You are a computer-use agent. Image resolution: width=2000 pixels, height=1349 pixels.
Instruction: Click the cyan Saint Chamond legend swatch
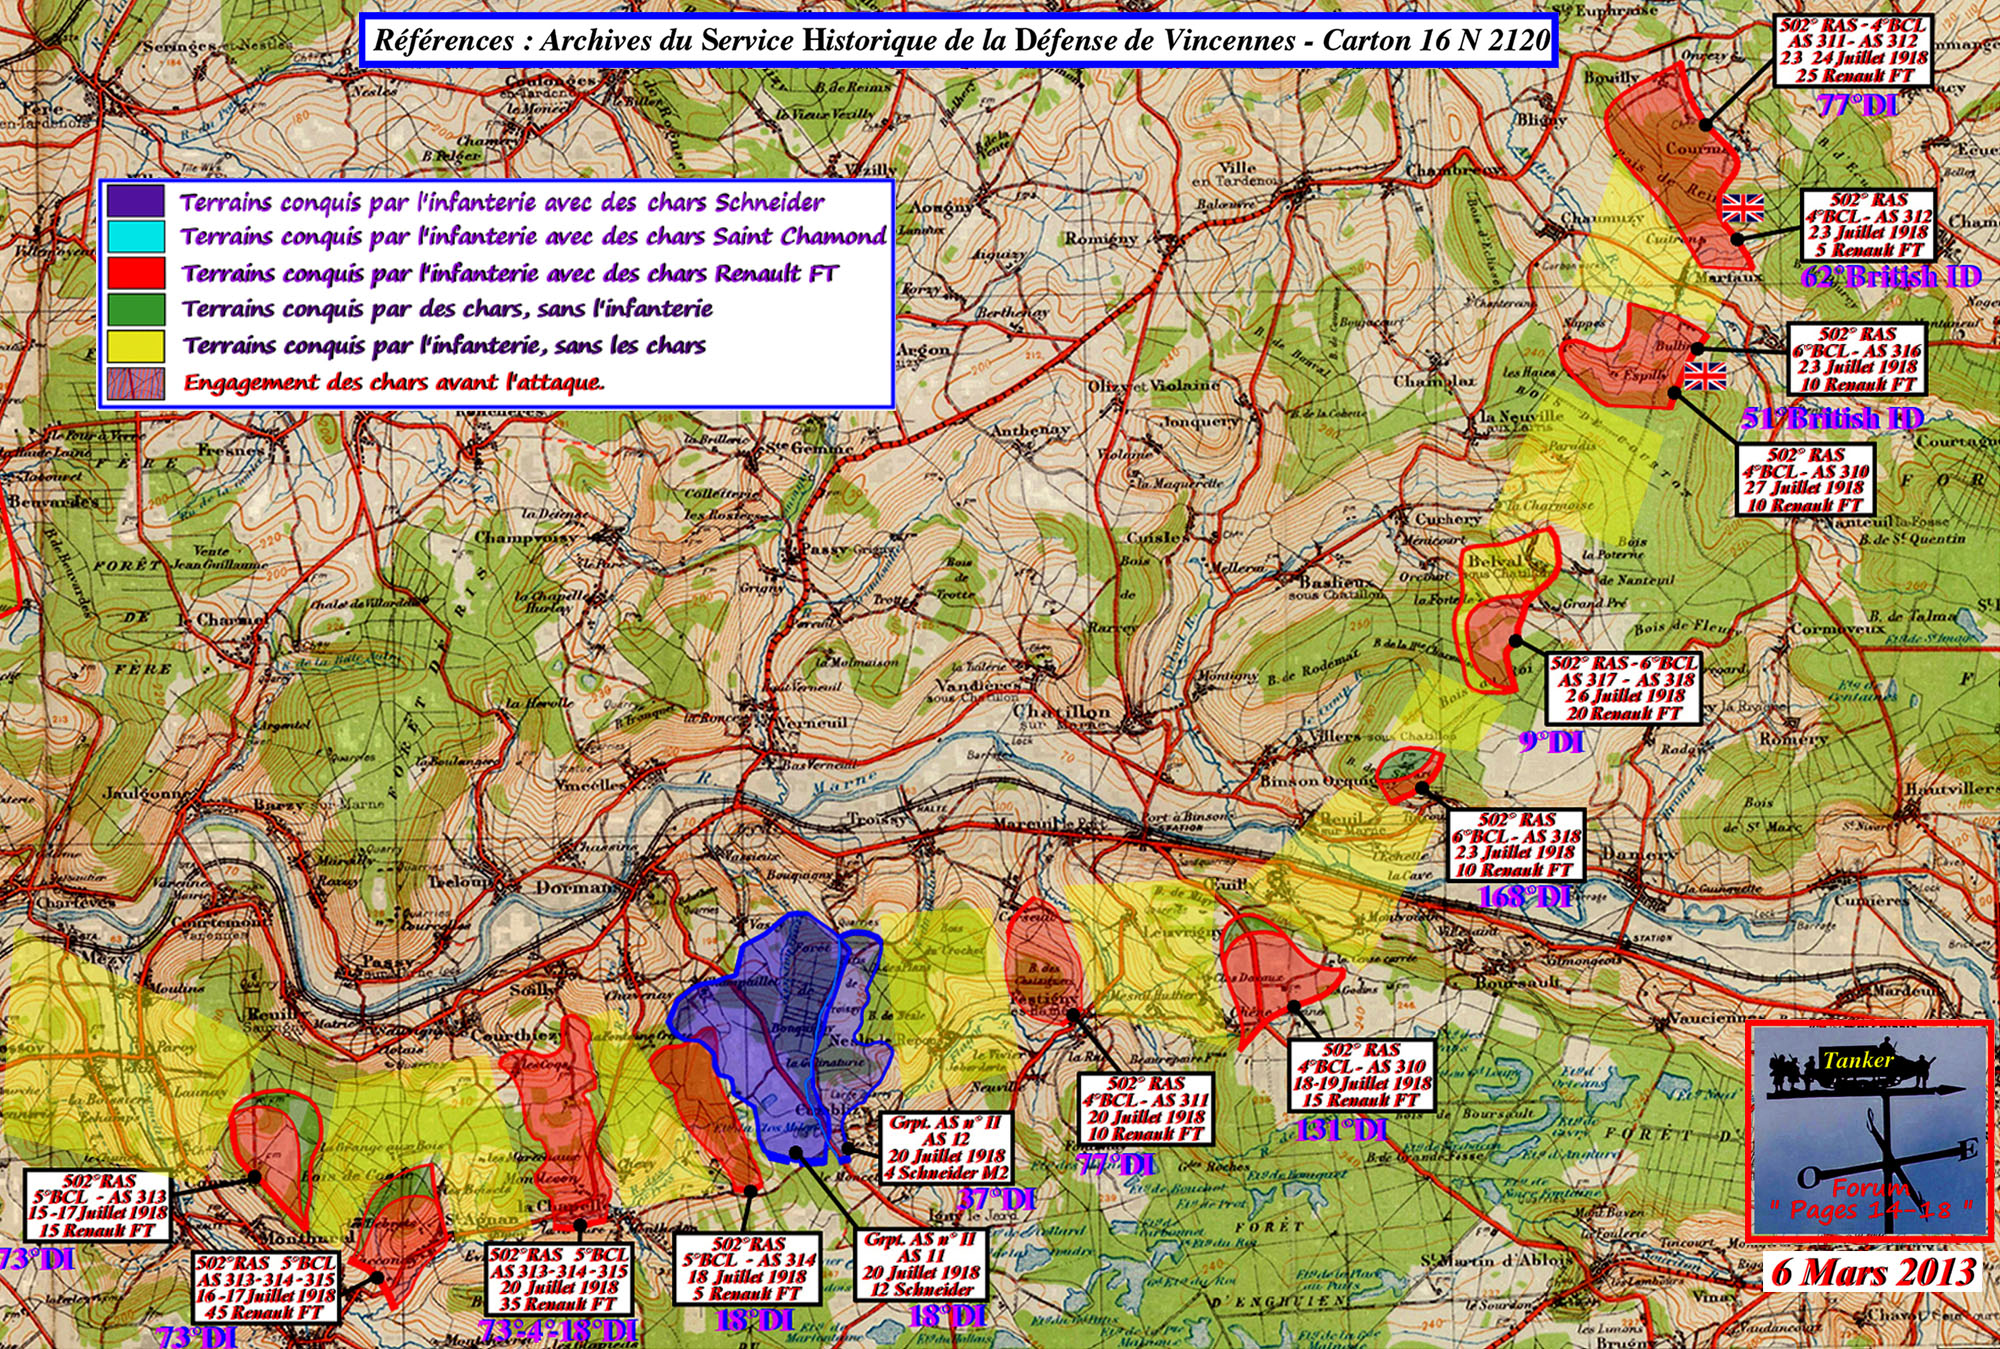136,237
